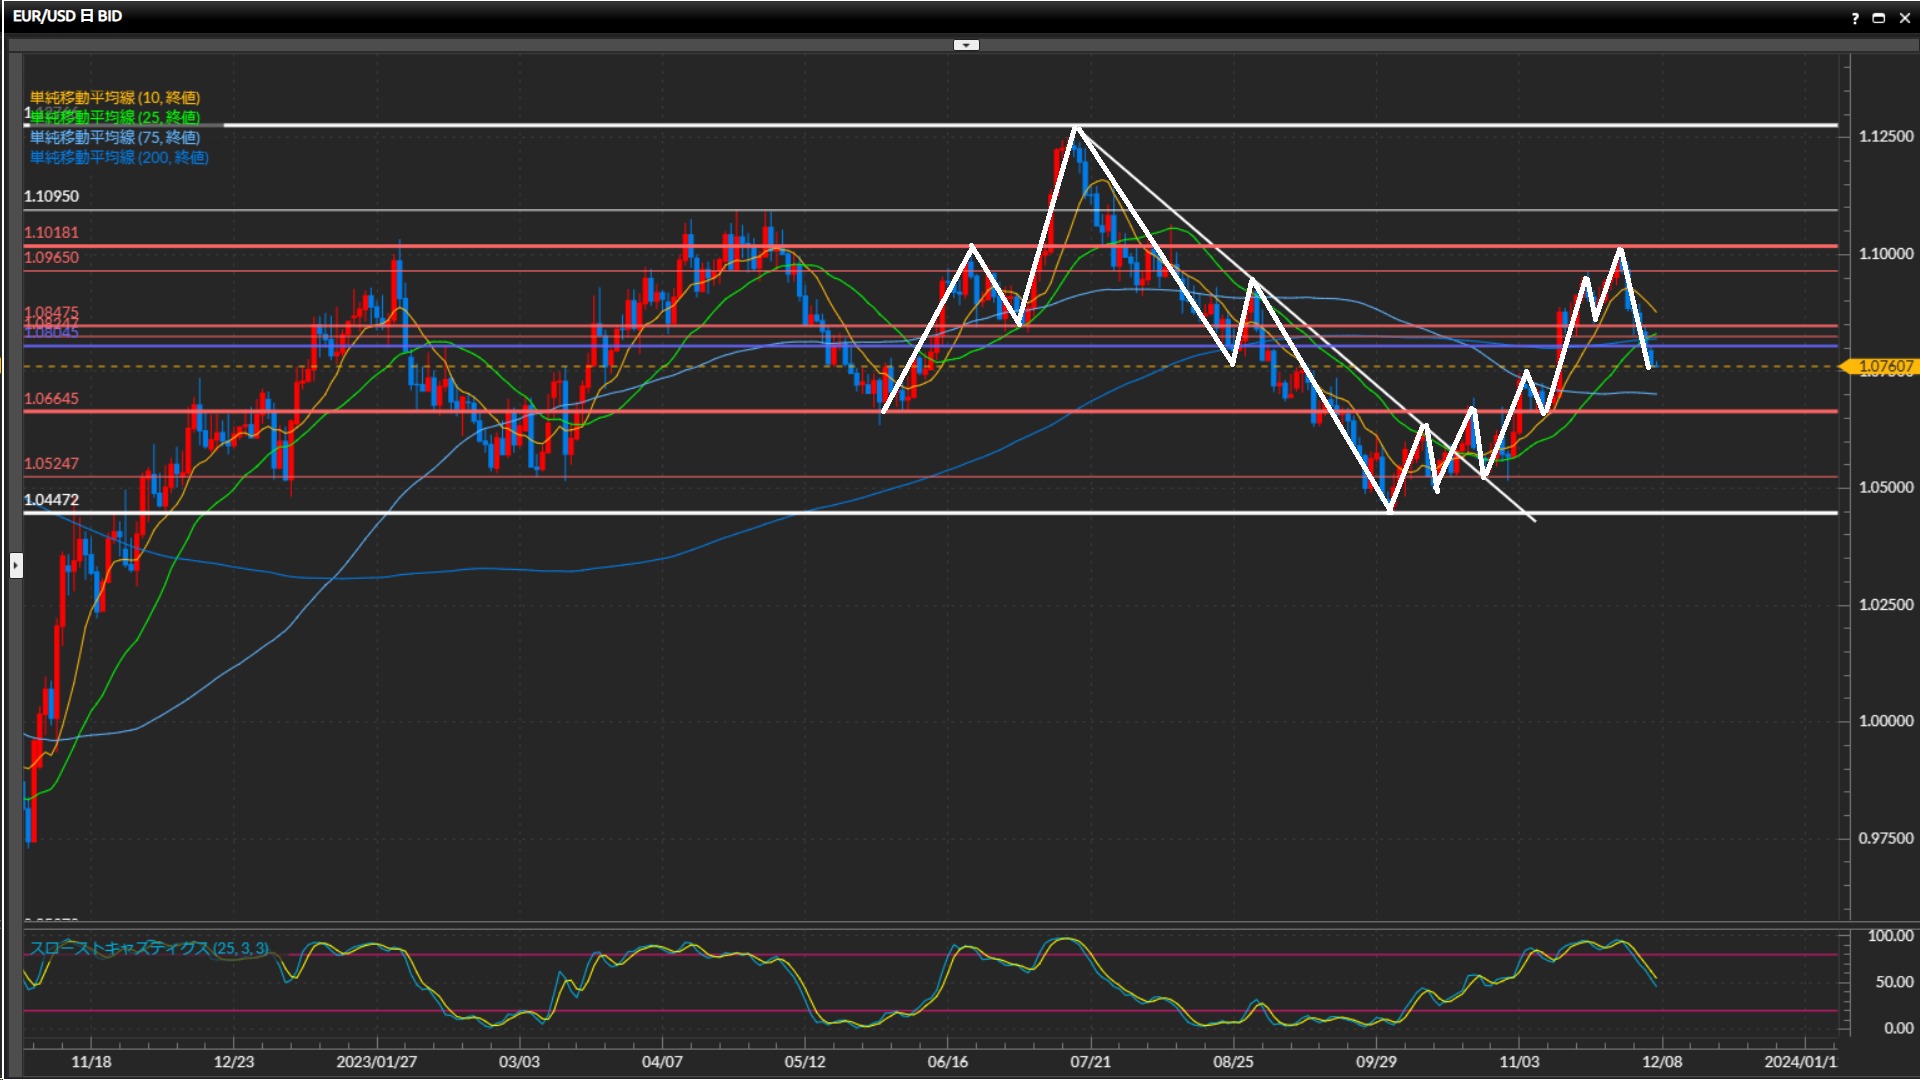Screen dimensions: 1920x1080
Task: Click the help question mark icon
Action: coord(1855,18)
